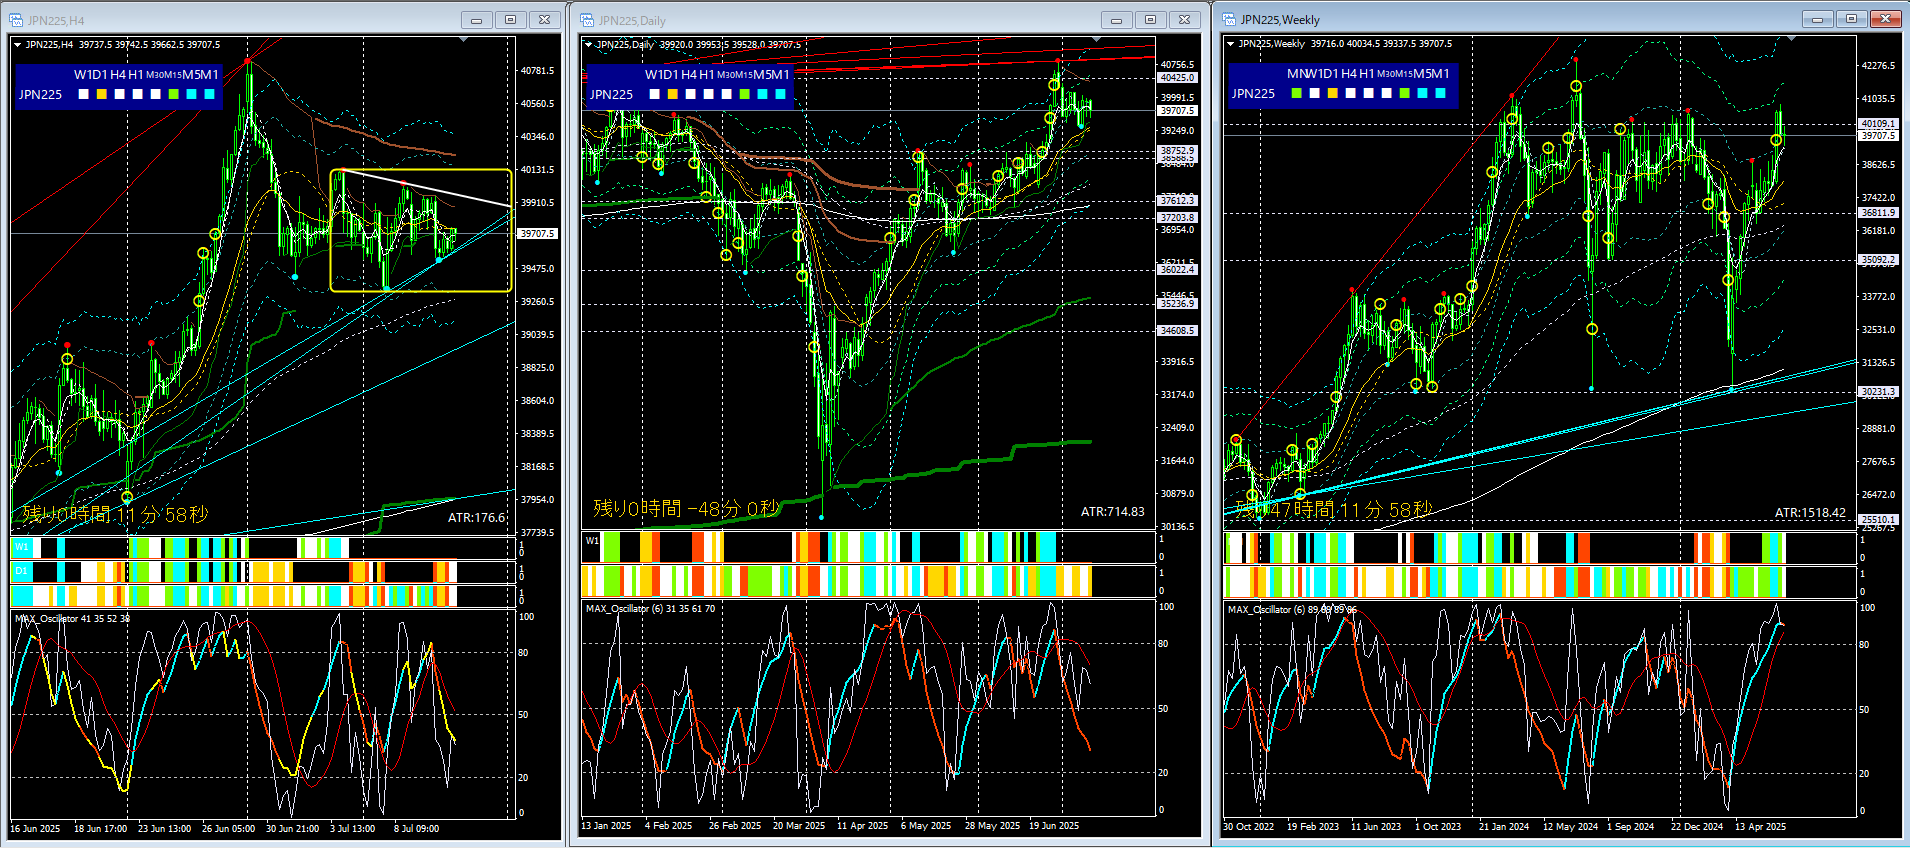Click the D1 strip label below the H4 chart

tap(21, 571)
